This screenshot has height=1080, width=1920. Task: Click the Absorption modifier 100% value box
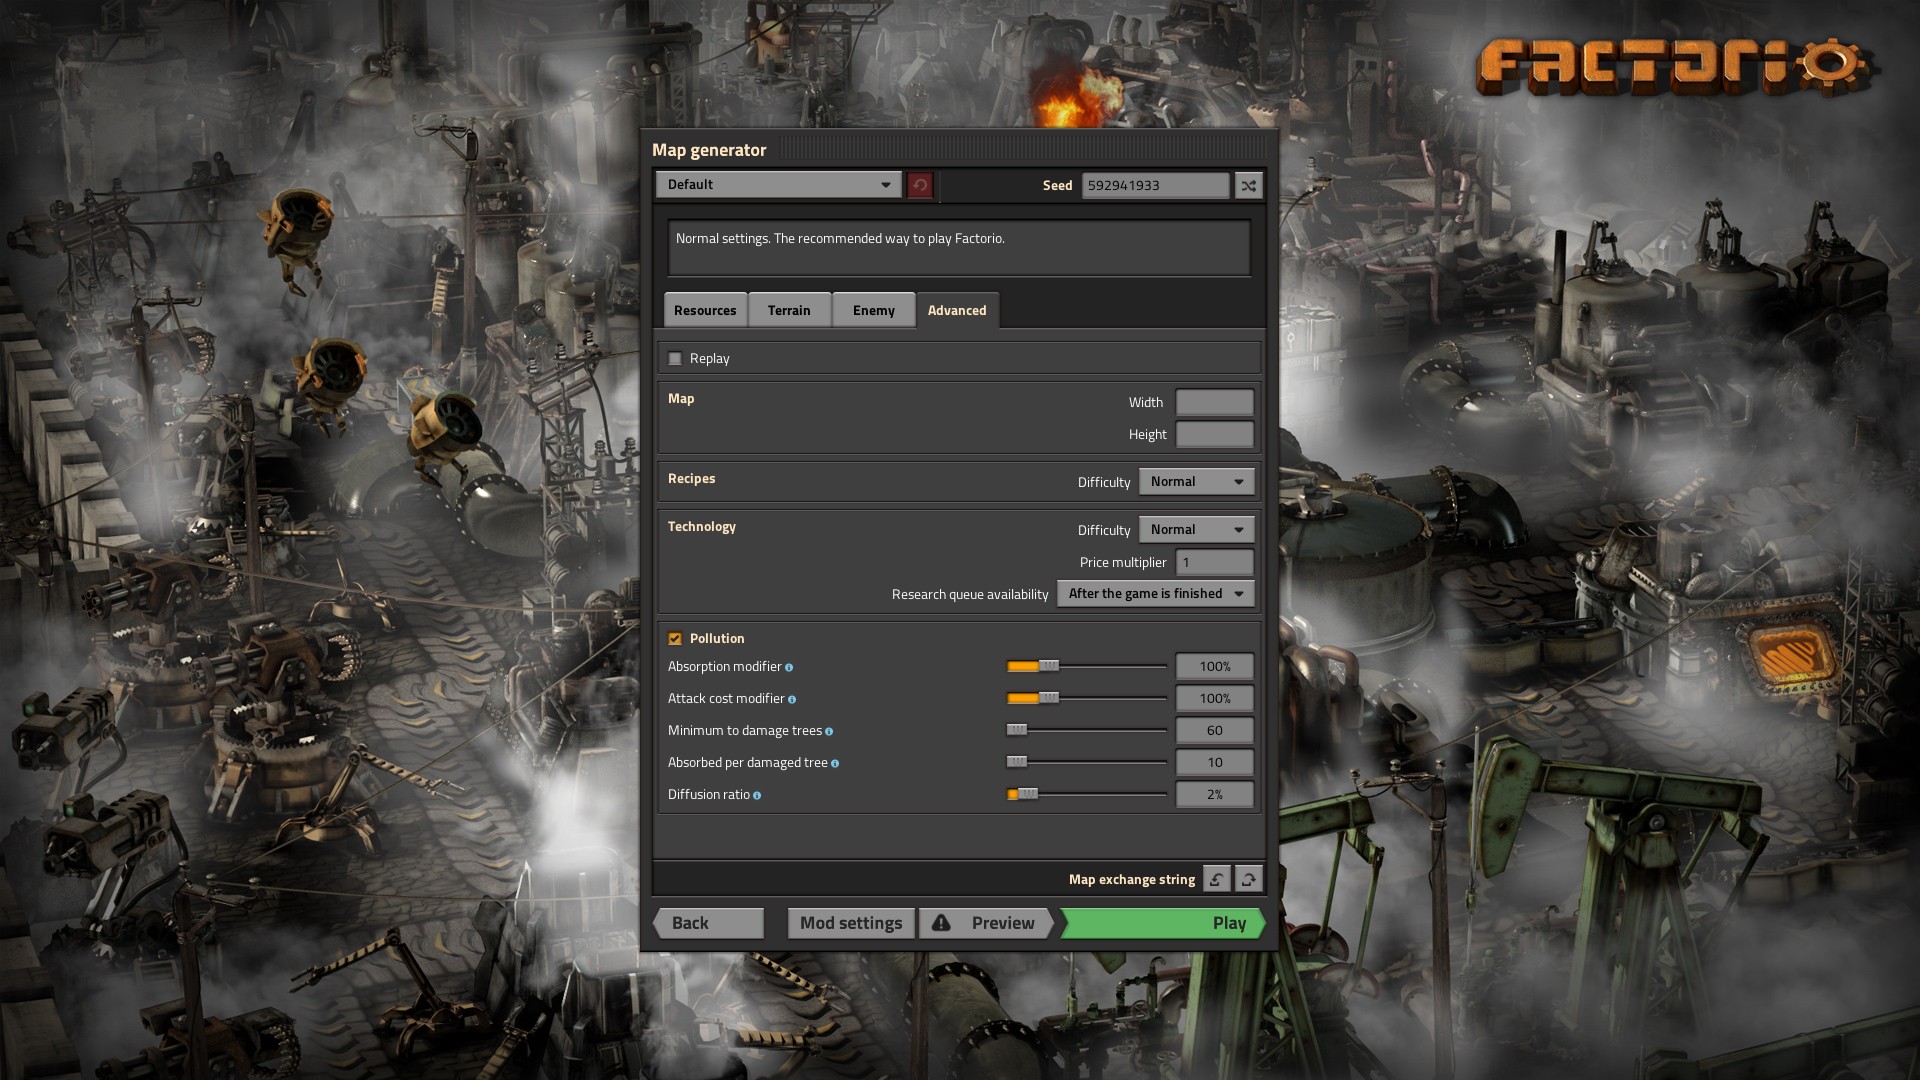point(1215,667)
